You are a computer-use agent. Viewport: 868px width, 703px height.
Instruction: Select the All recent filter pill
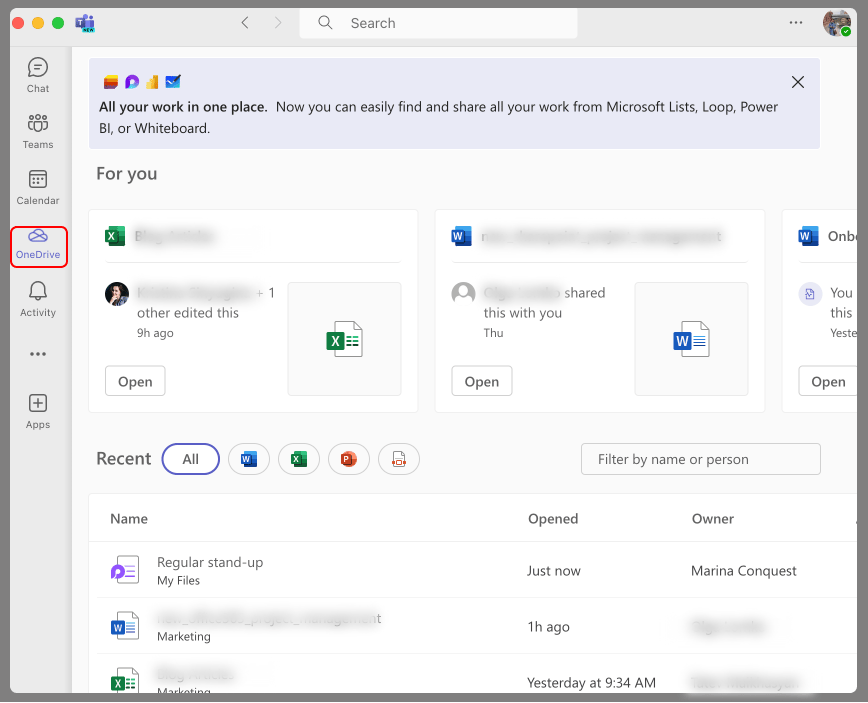point(190,459)
